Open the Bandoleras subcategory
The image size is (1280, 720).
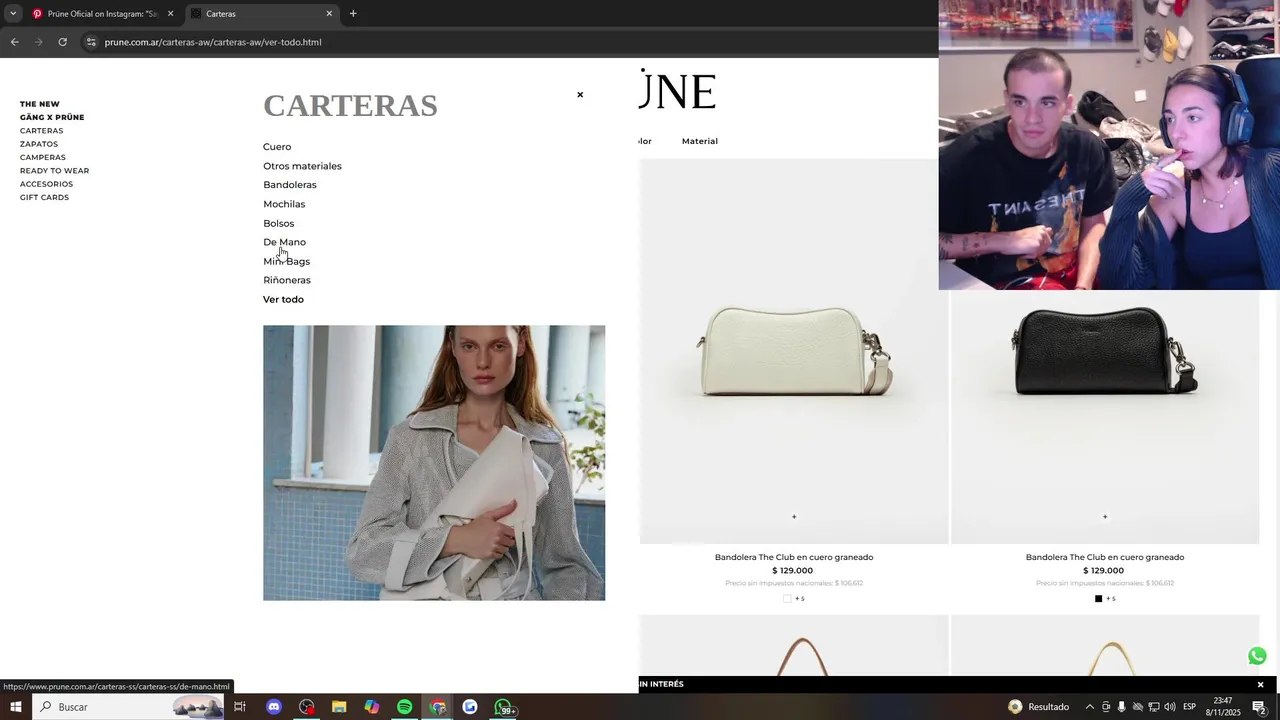point(290,185)
